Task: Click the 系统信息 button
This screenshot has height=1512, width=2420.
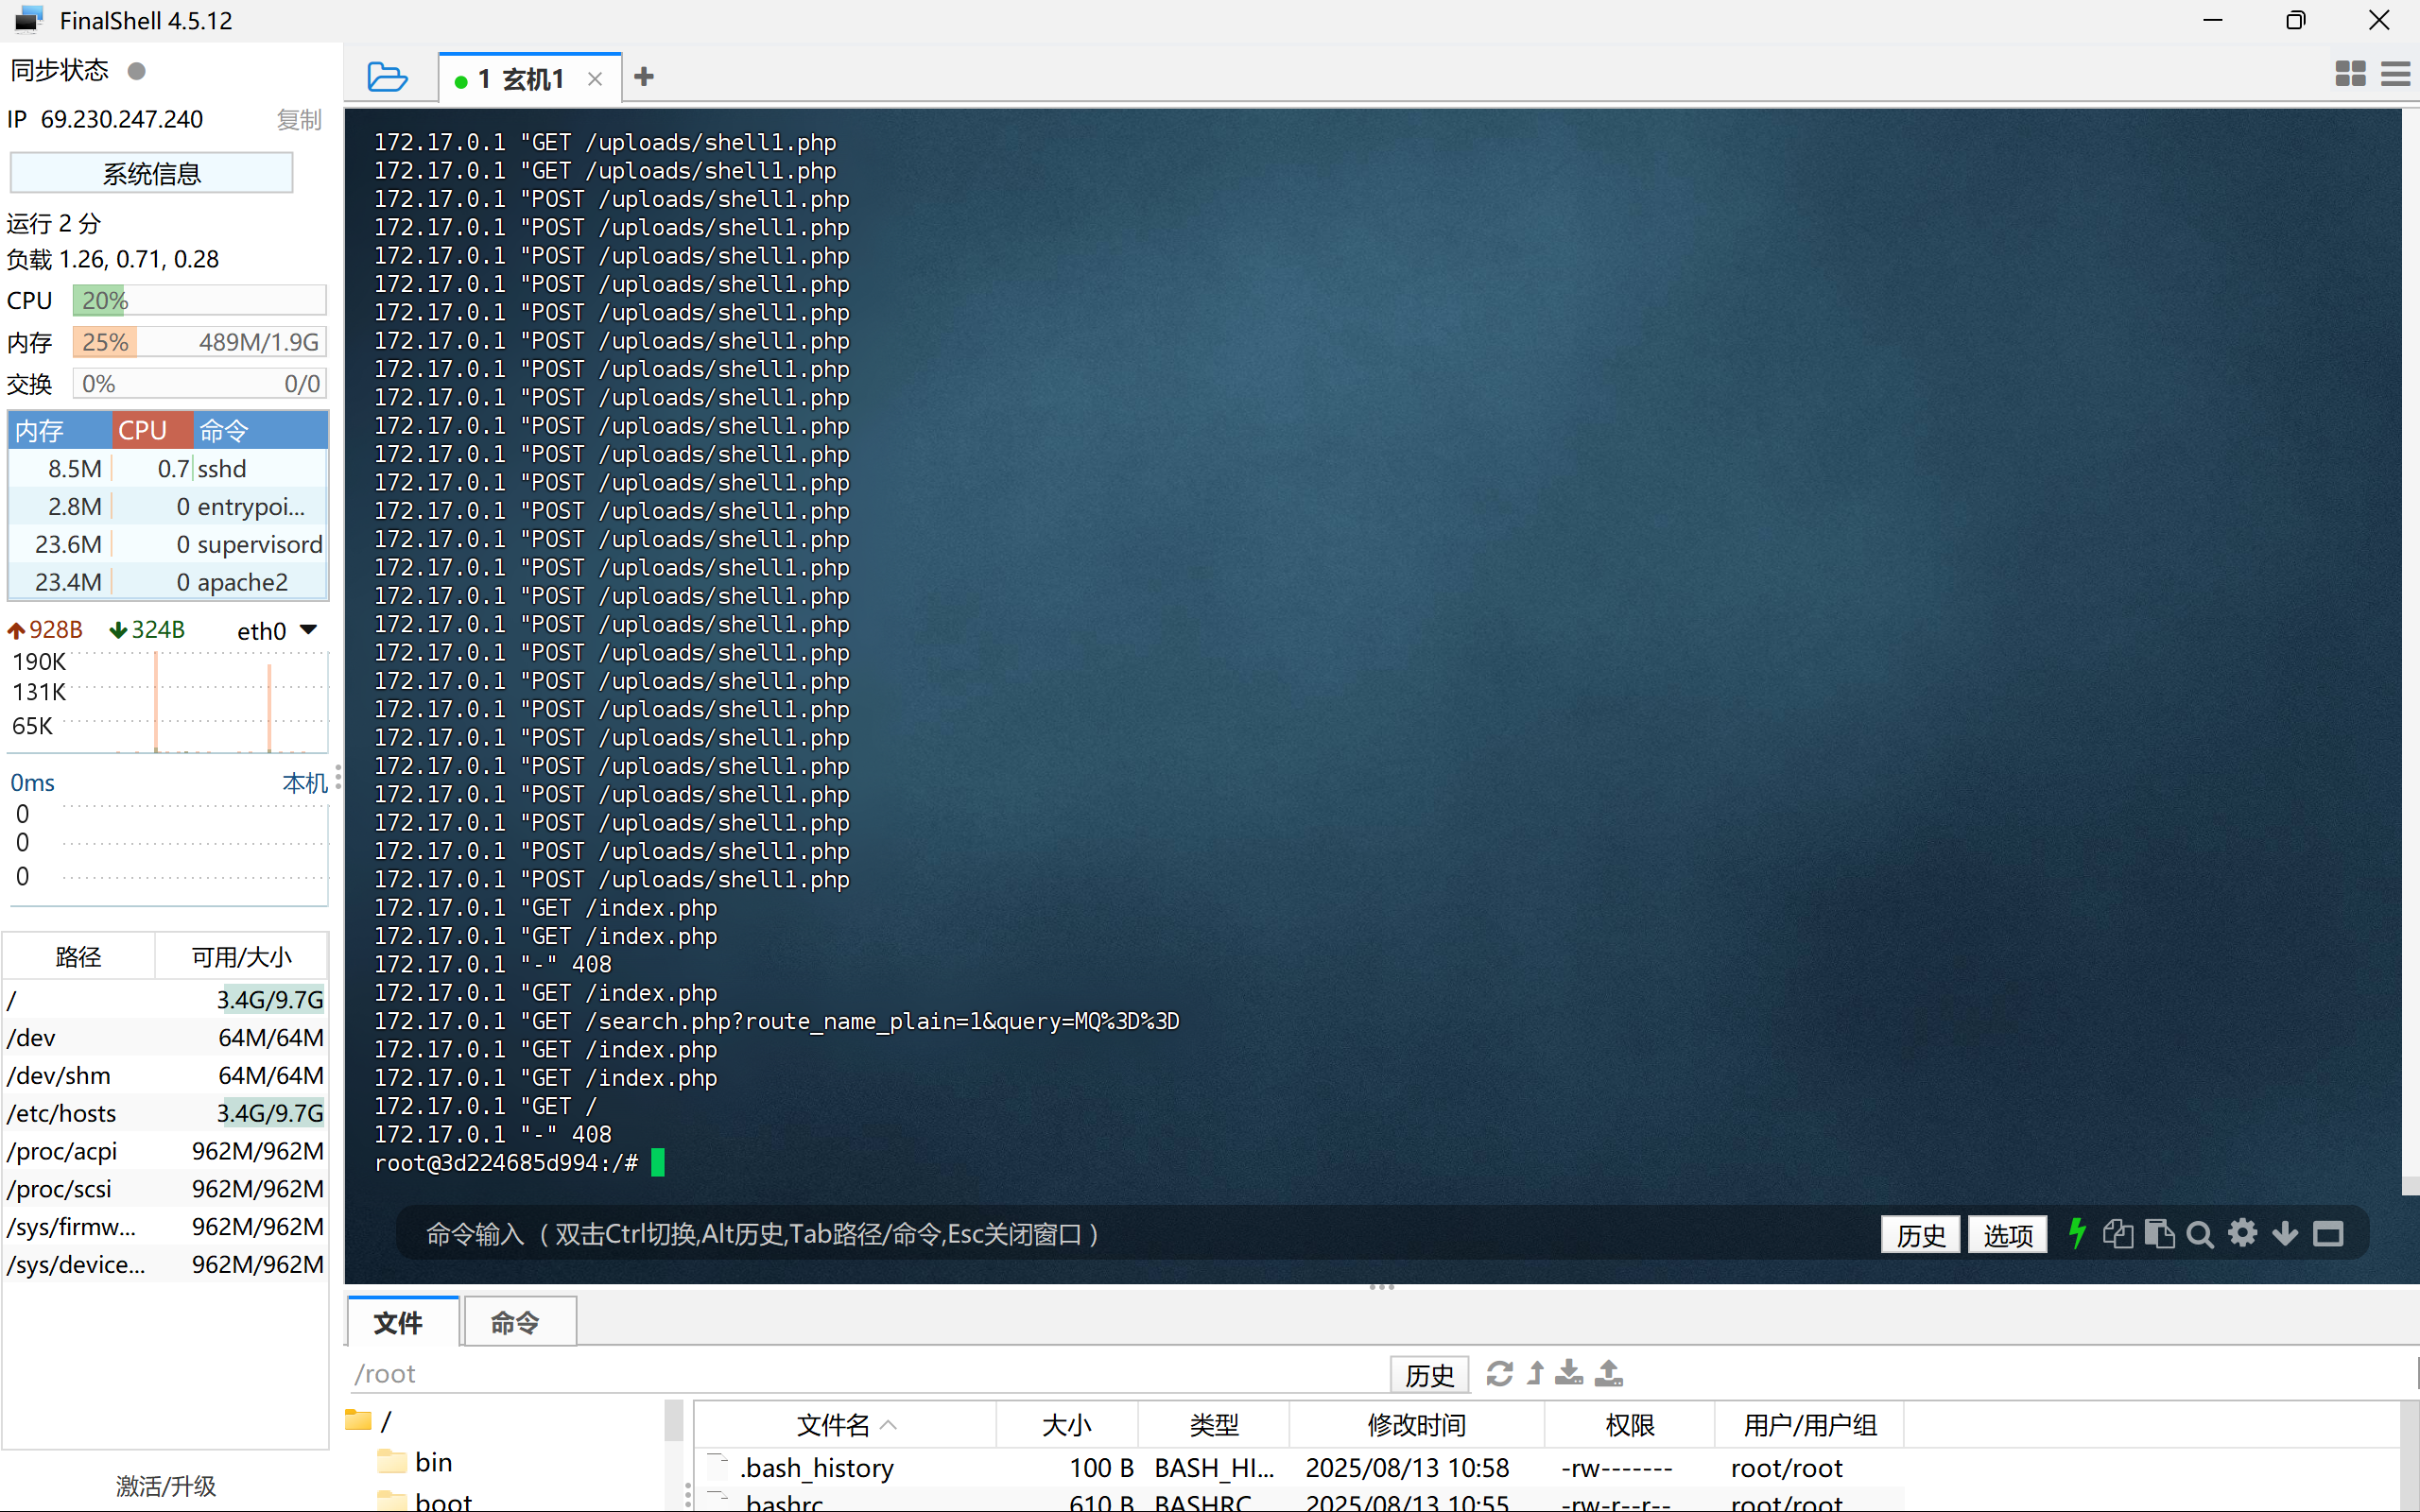Action: [x=152, y=173]
